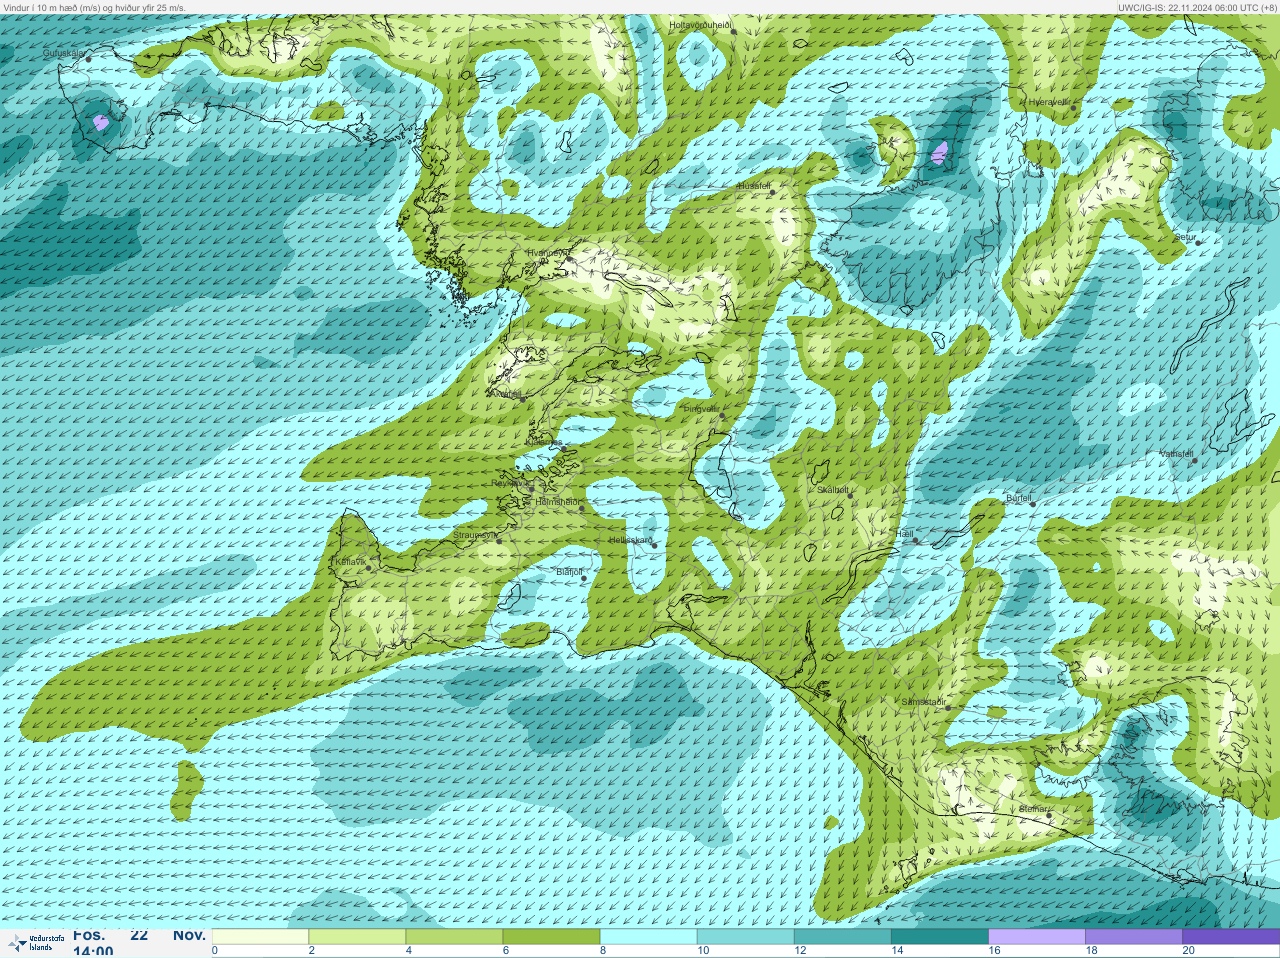Select the 0–2 m/s palest yellow legend swatch
The height and width of the screenshot is (958, 1280).
point(260,937)
